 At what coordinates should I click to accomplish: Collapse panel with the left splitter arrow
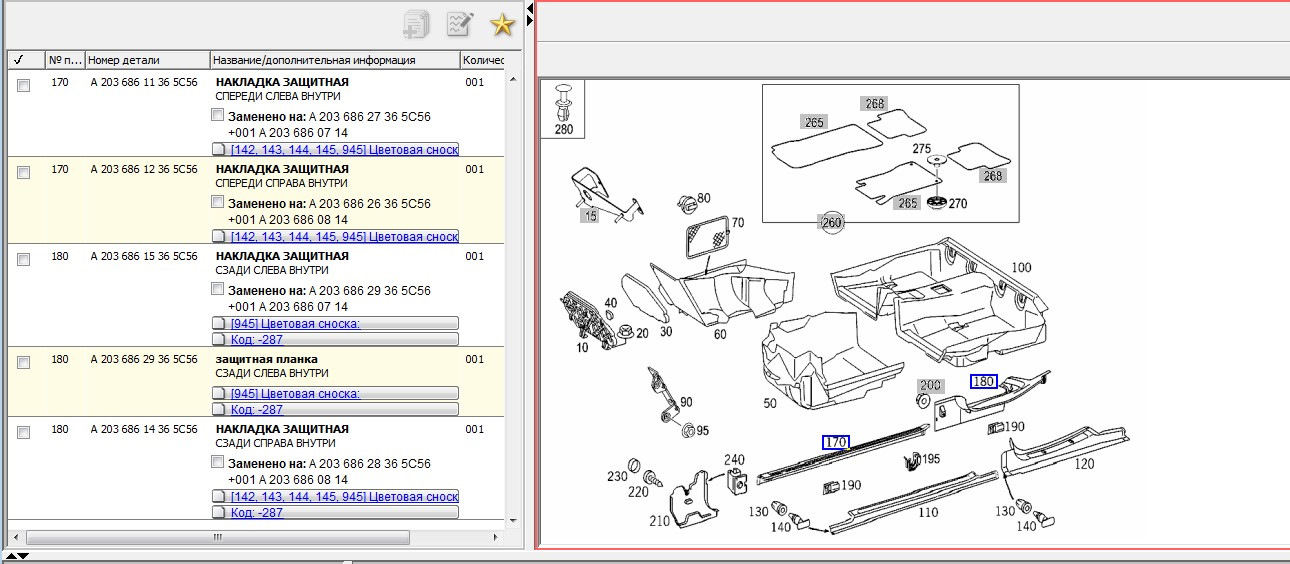(x=530, y=8)
